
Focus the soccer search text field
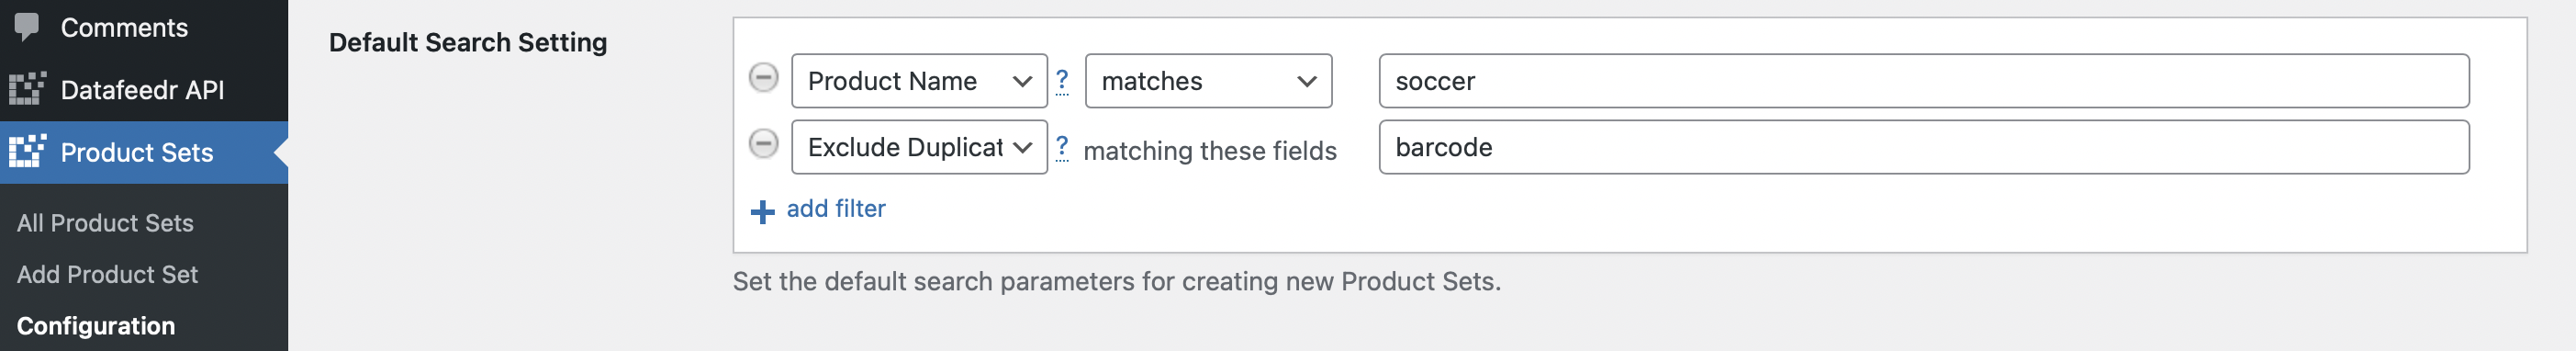click(1923, 81)
